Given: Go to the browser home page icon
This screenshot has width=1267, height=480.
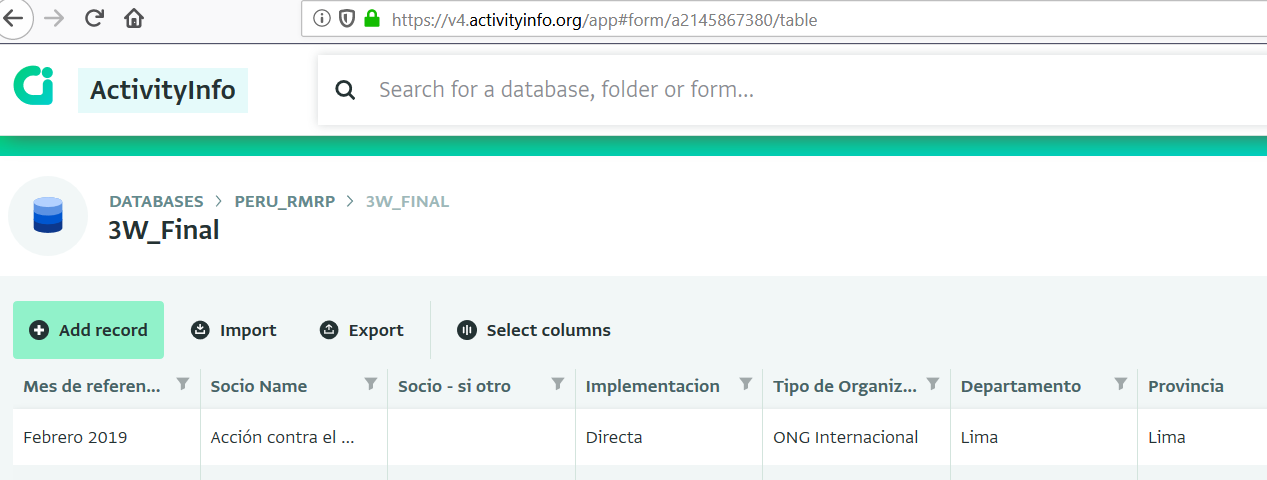Looking at the screenshot, I should click(134, 18).
